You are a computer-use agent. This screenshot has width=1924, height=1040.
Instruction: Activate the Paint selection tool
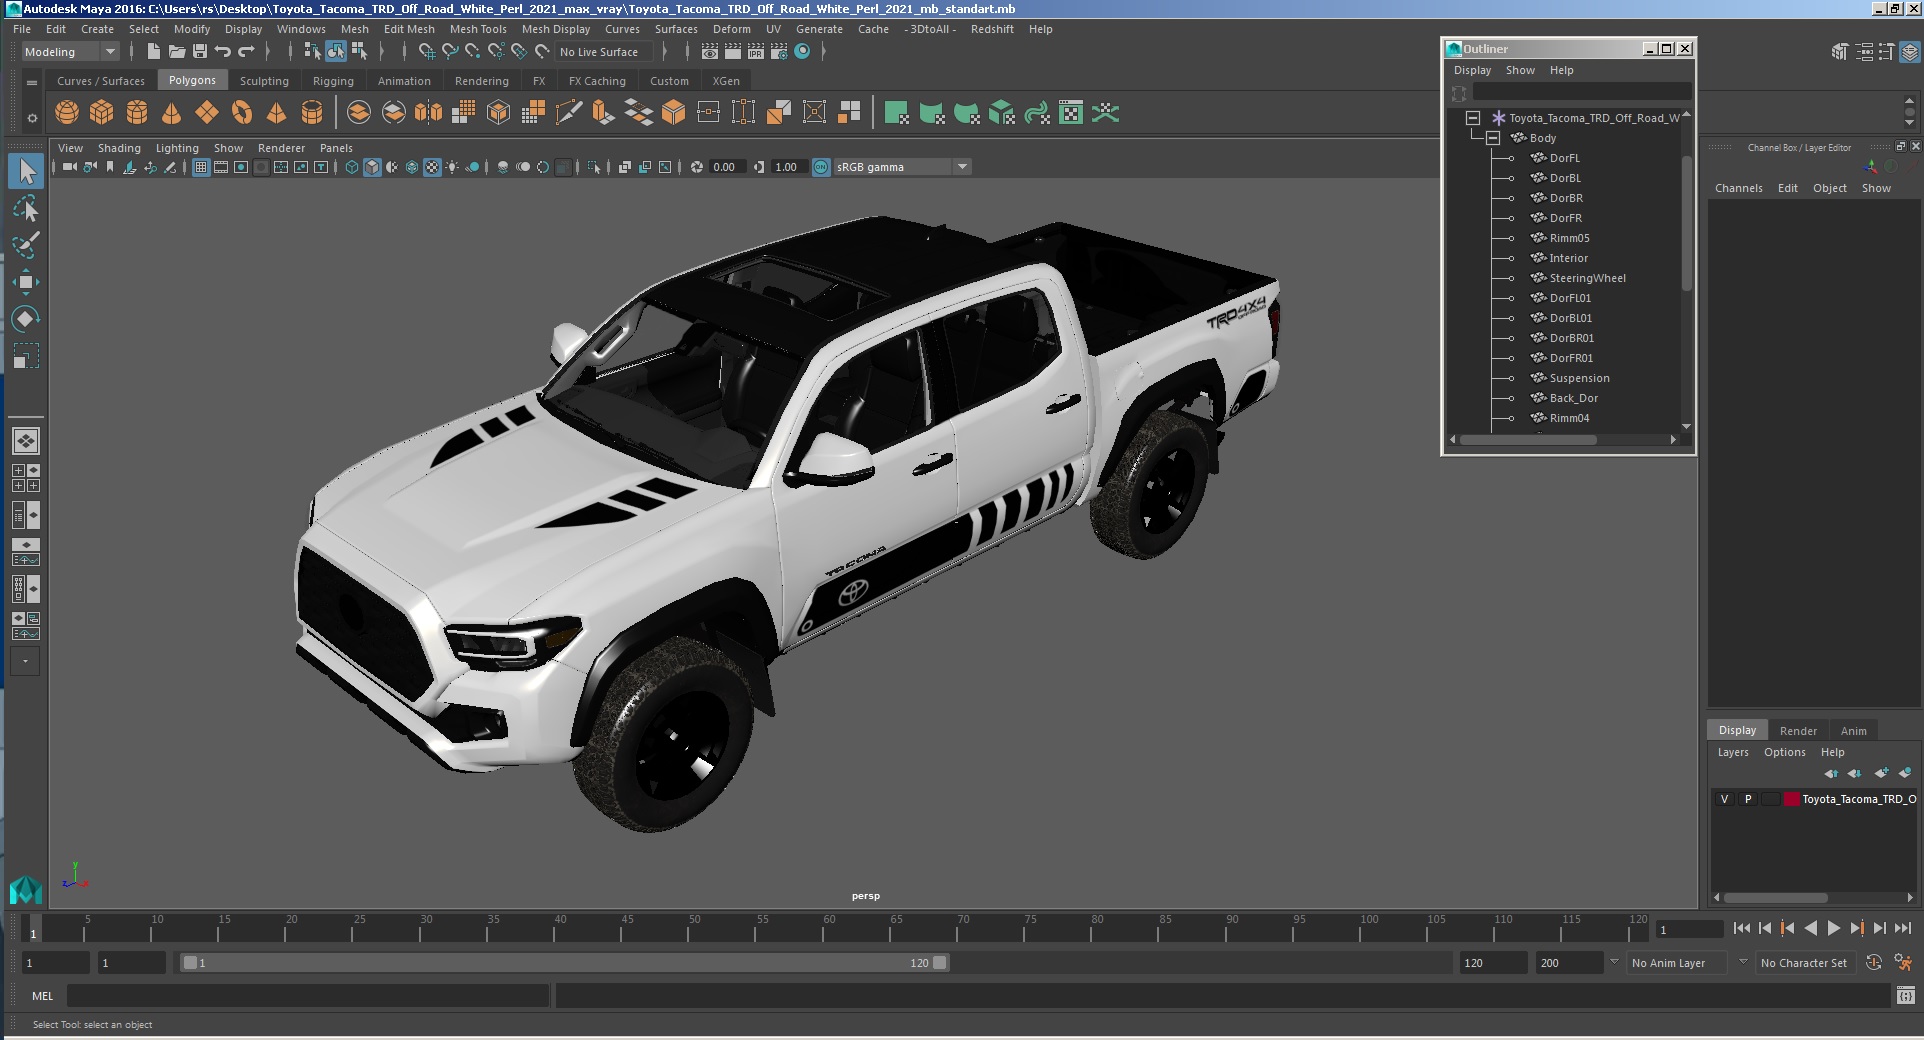click(26, 245)
